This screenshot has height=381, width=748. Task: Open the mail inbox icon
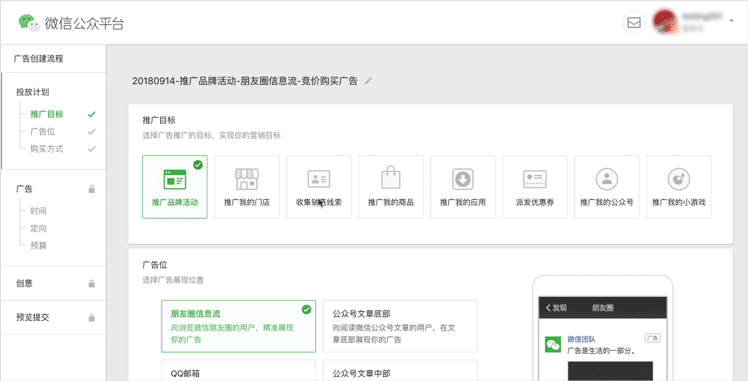pyautogui.click(x=634, y=22)
